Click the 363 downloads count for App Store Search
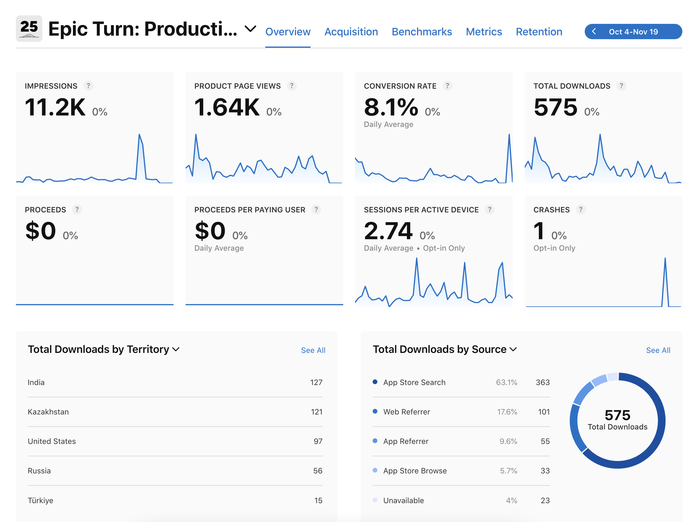The image size is (700, 522). (543, 382)
